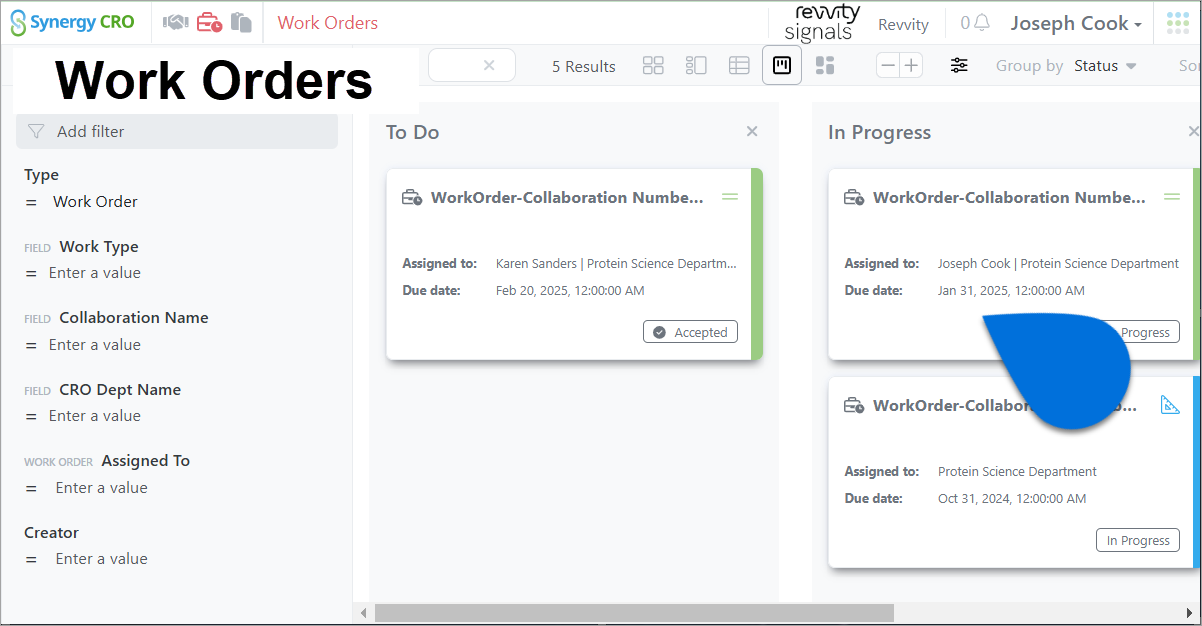Increase card size with plus
This screenshot has width=1202, height=626.
(910, 66)
